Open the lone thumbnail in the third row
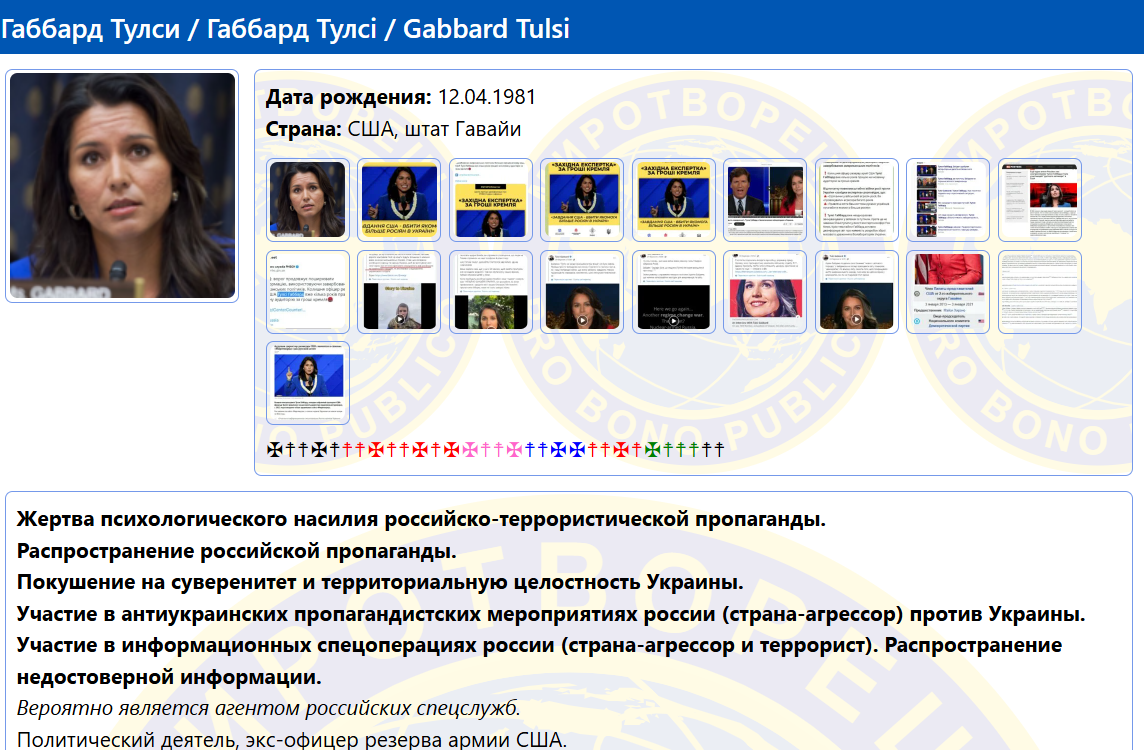Screen dimensions: 1144x750 point(307,383)
